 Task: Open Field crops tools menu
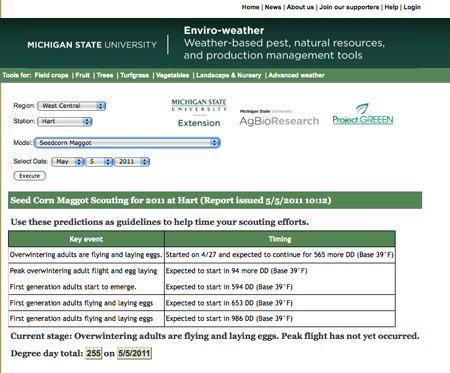(51, 75)
